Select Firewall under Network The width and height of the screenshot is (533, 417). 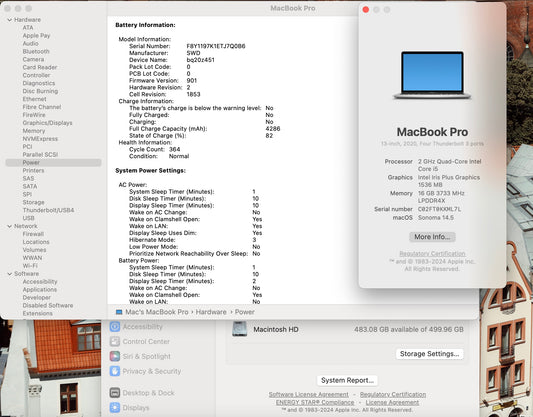click(33, 234)
